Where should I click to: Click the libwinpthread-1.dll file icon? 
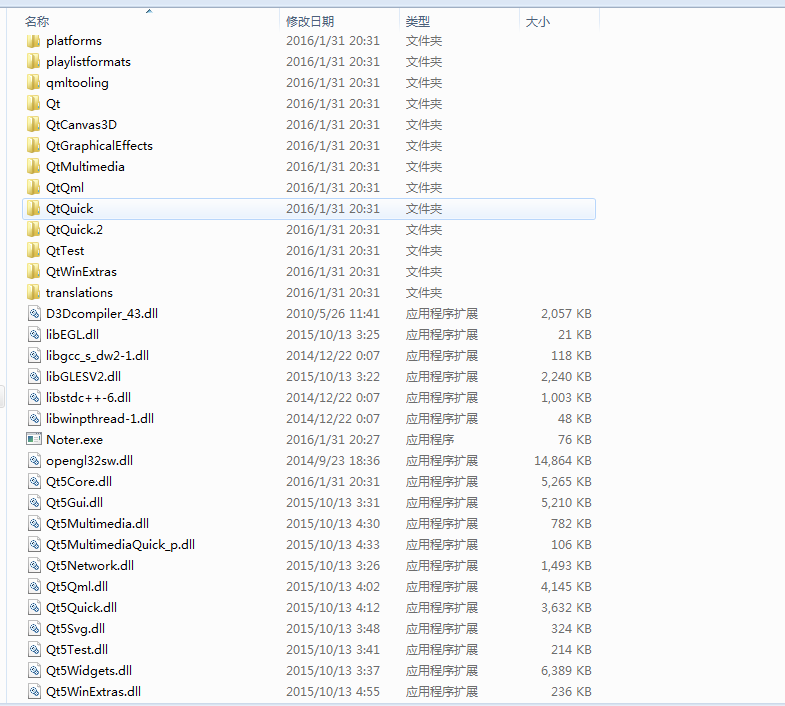tap(34, 419)
